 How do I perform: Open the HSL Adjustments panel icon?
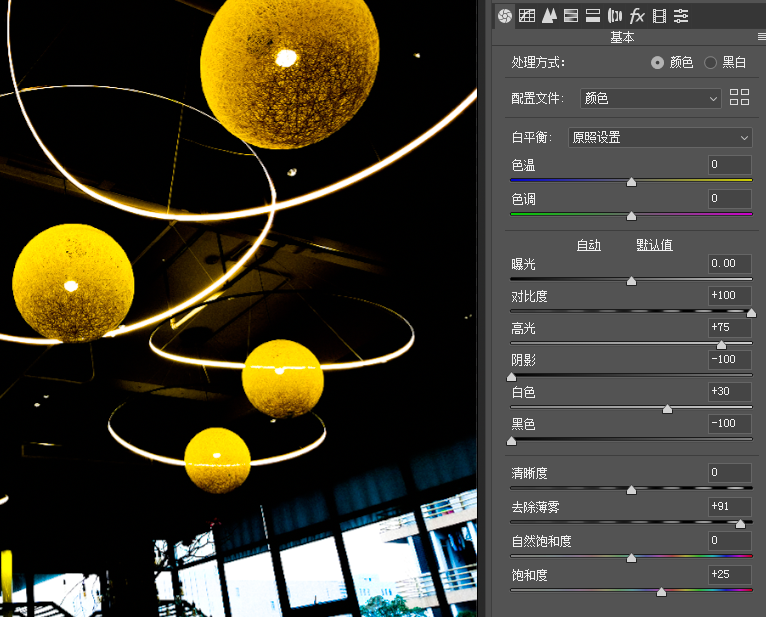point(571,15)
